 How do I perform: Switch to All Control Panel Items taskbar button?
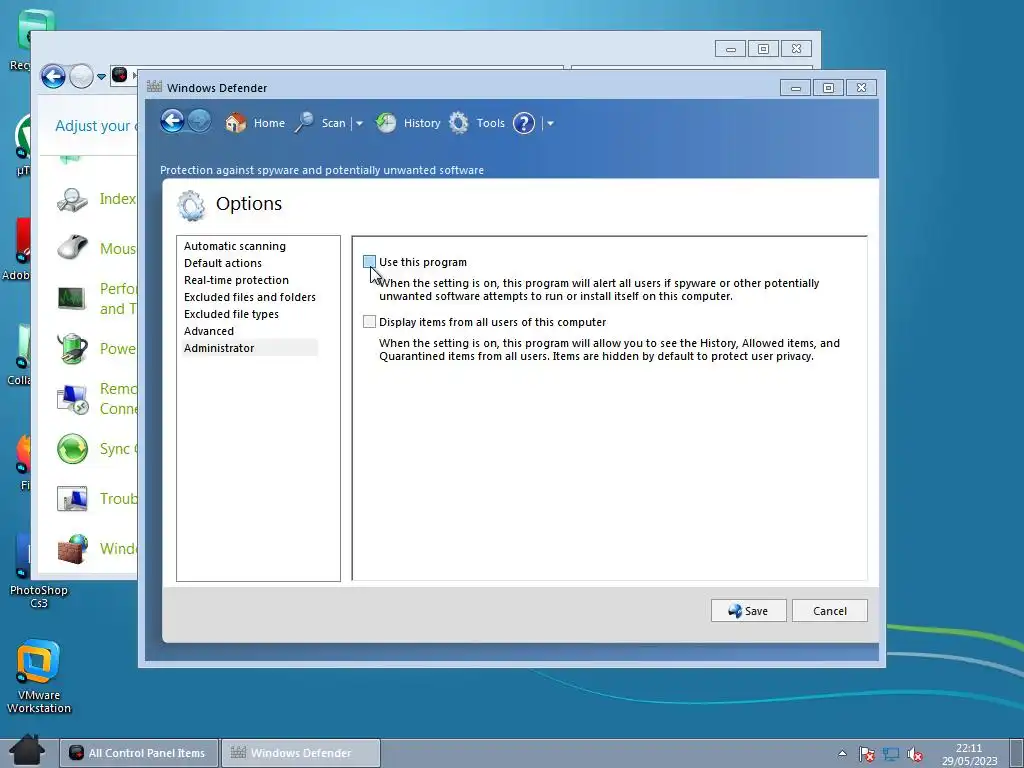[138, 753]
